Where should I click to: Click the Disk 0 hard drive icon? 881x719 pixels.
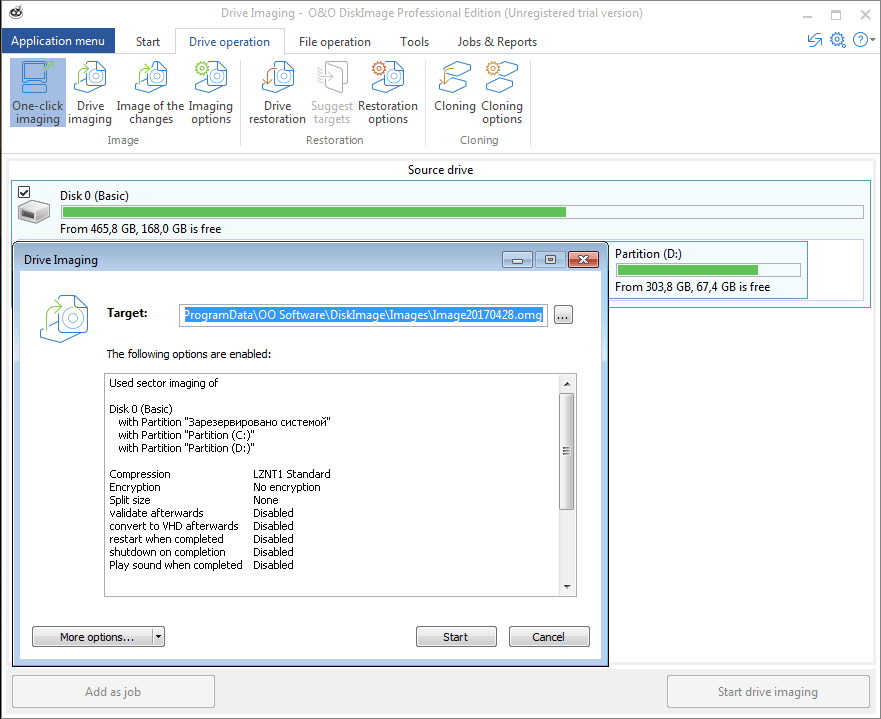point(34,212)
